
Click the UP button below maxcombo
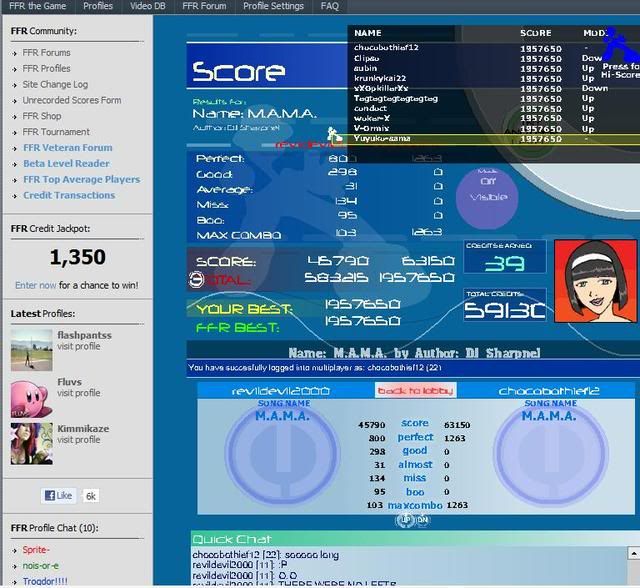tap(403, 520)
